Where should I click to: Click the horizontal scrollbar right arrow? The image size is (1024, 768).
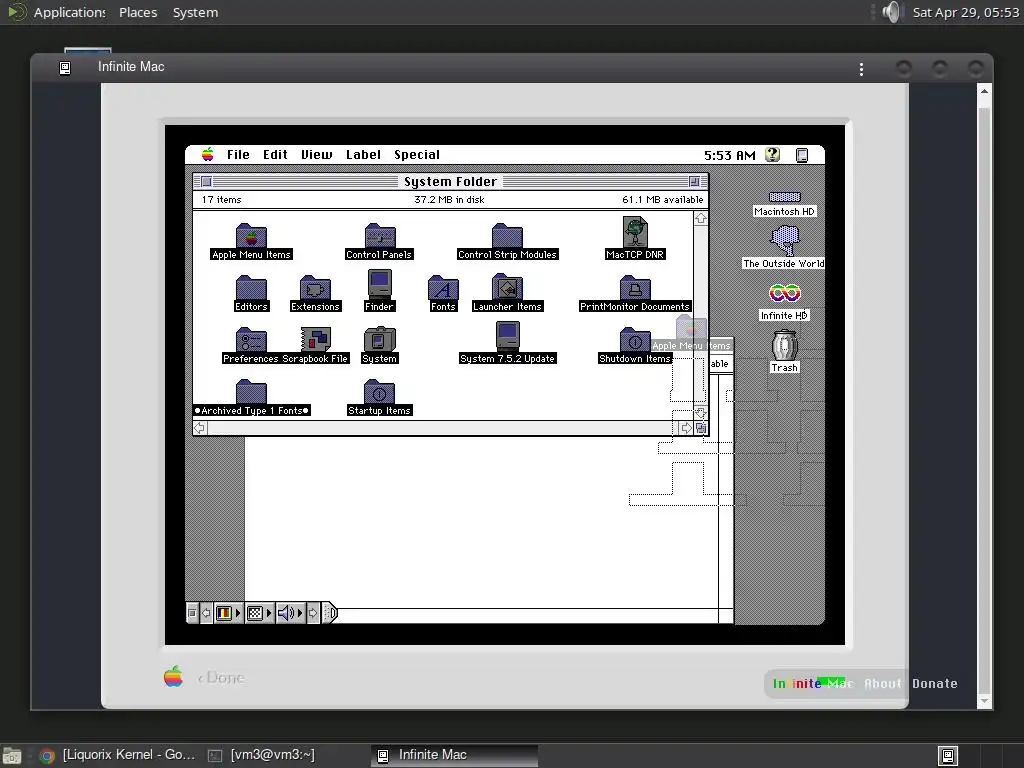click(x=686, y=428)
